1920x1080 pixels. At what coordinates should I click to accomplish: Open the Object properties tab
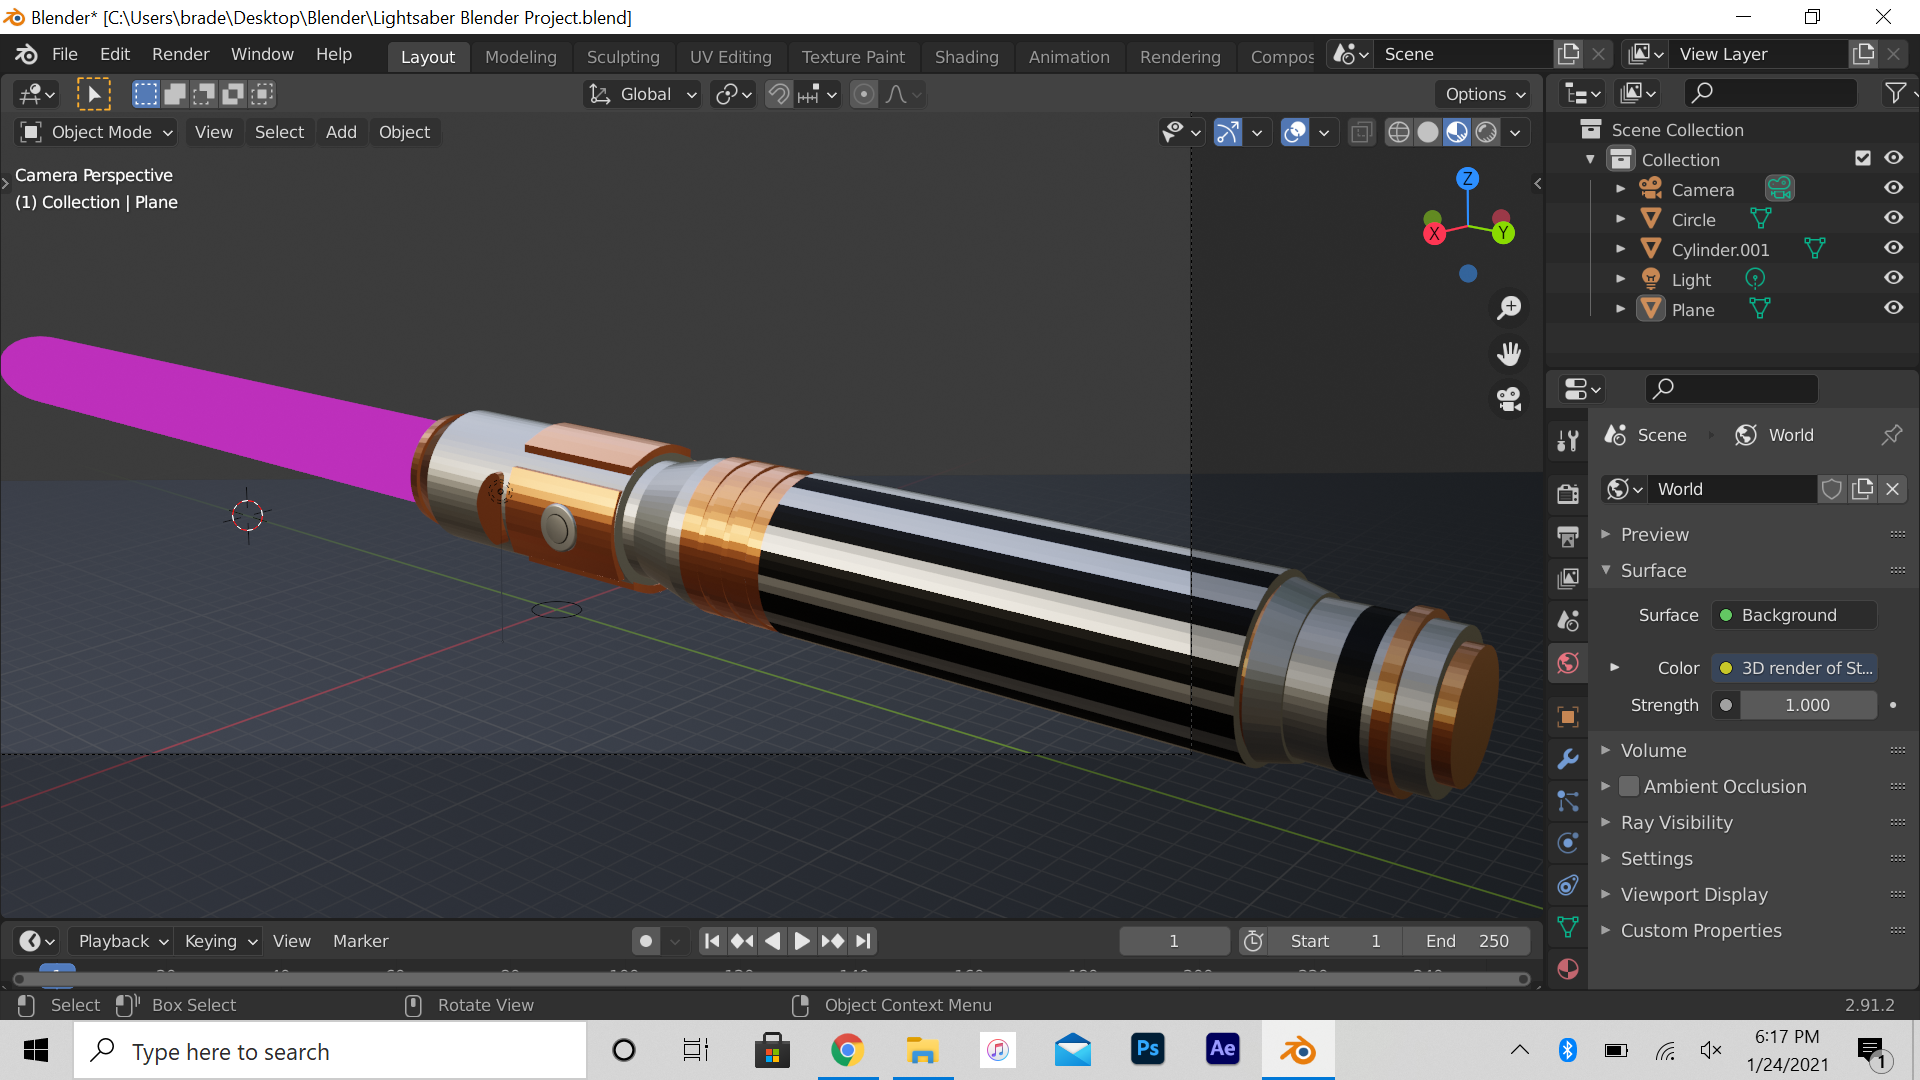coord(1568,717)
